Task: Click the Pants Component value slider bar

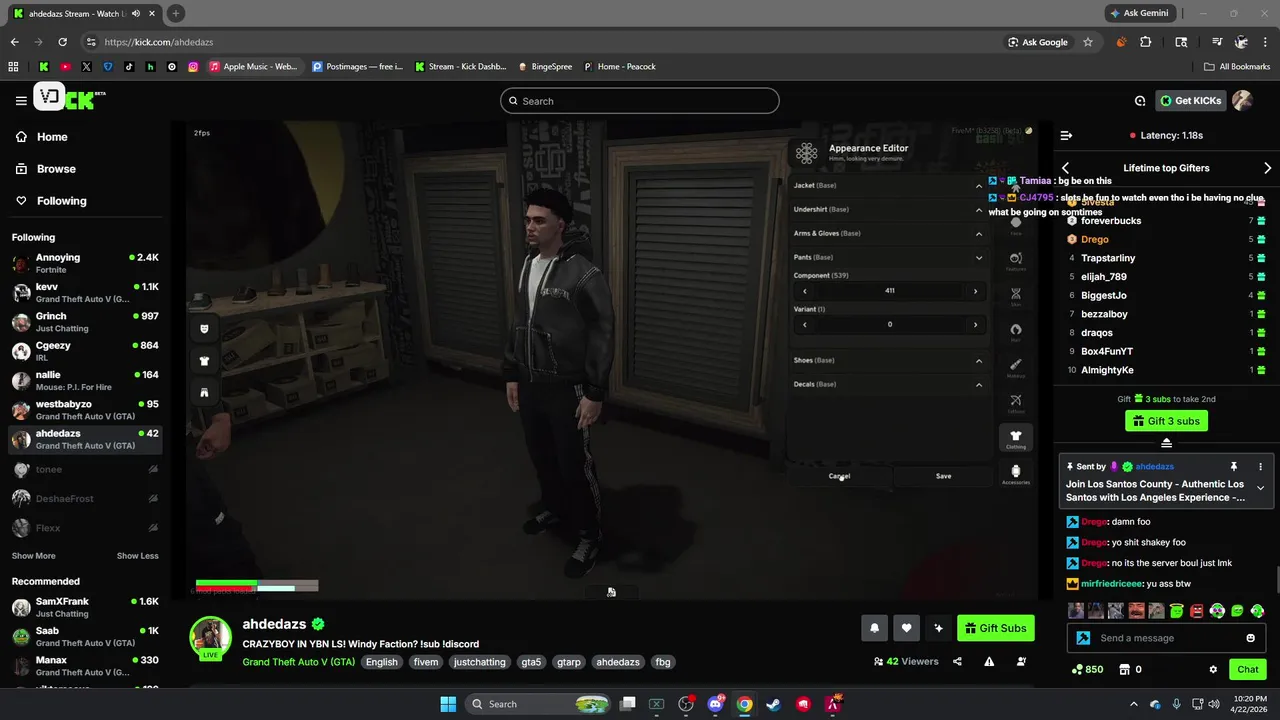Action: click(890, 291)
